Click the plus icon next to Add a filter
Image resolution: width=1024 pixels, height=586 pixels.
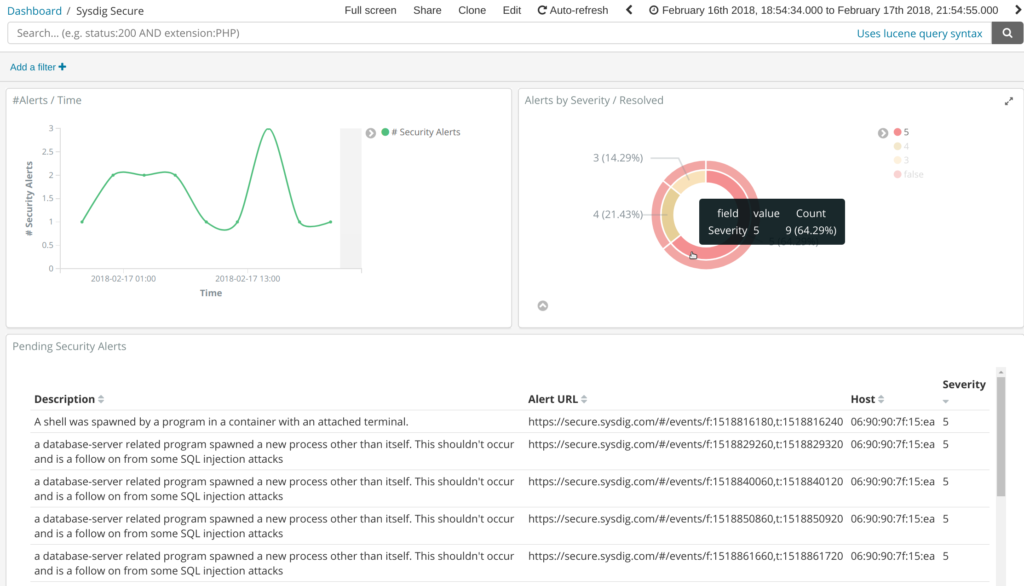point(63,67)
